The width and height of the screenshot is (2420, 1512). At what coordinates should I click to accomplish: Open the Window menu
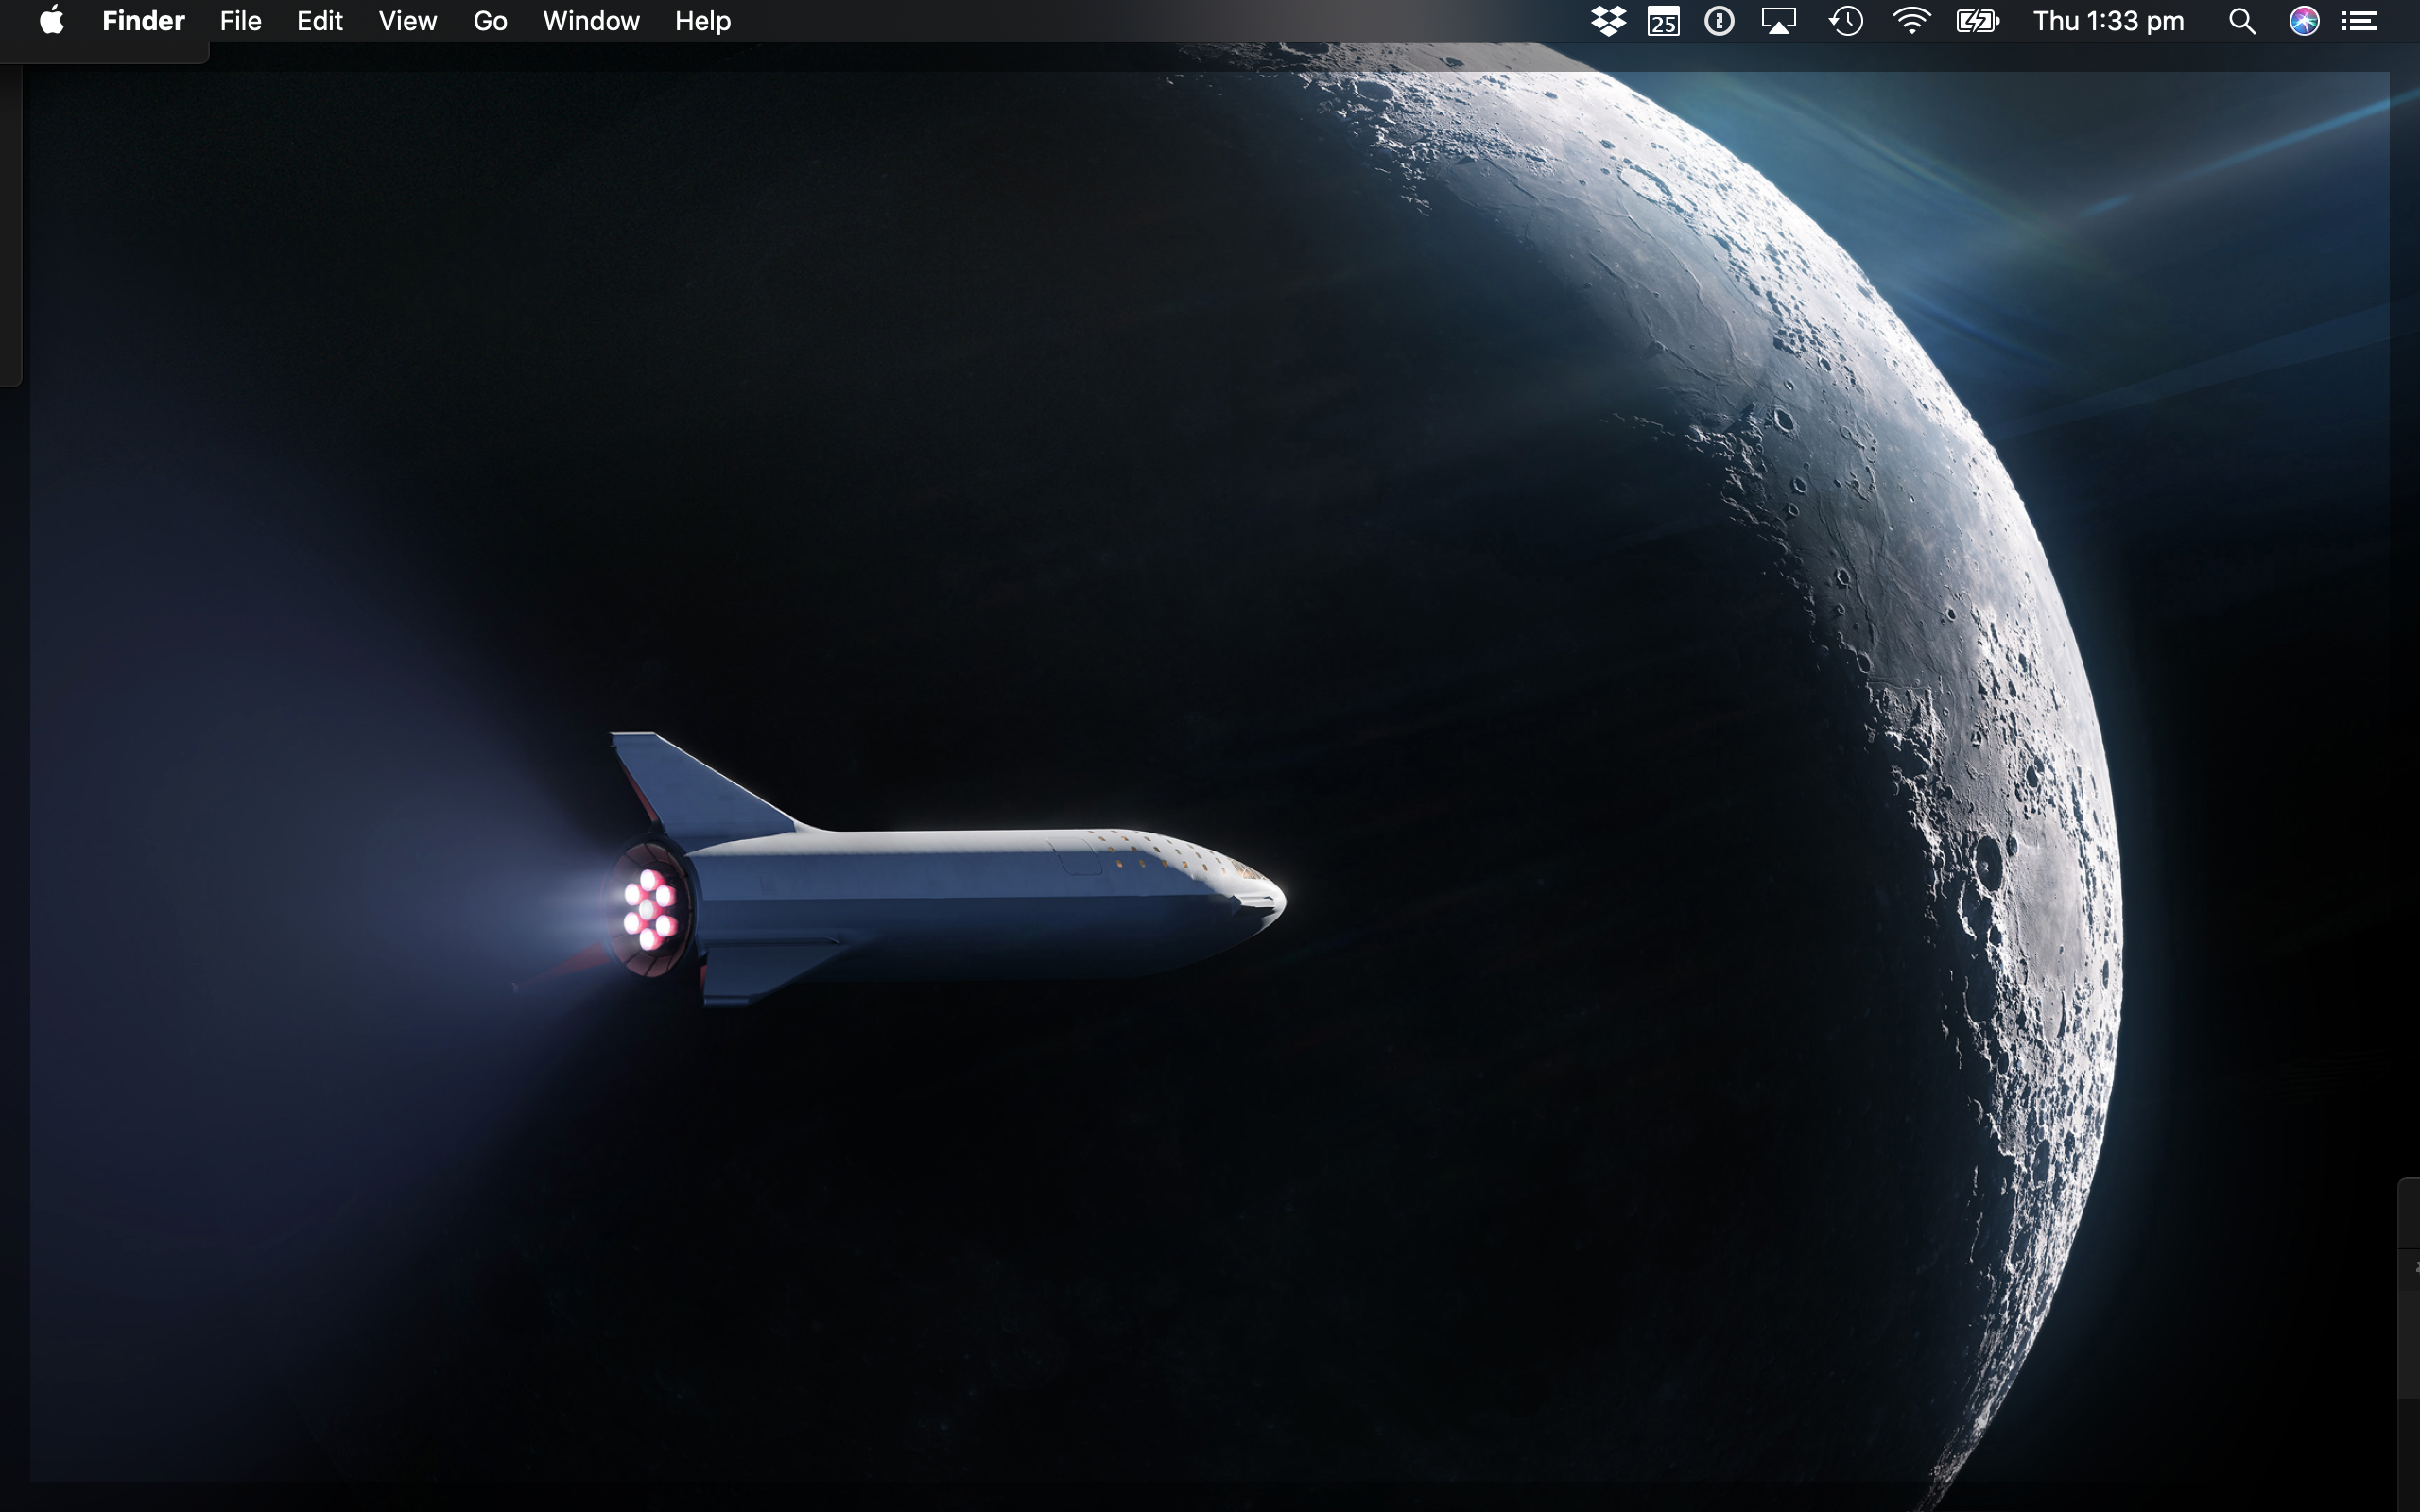click(590, 21)
